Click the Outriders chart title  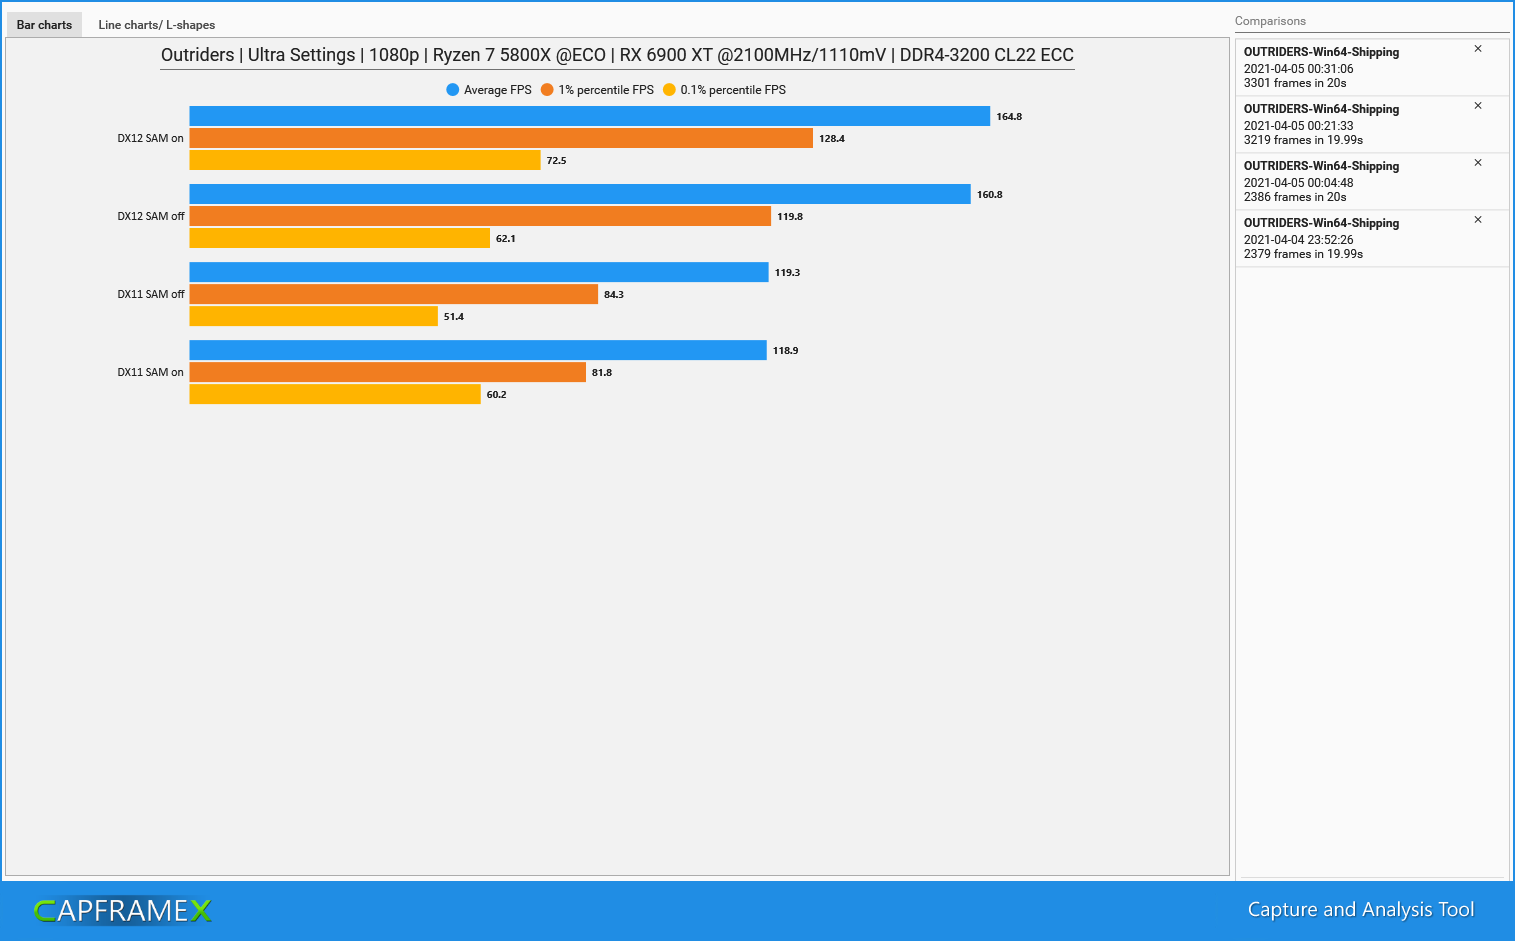point(617,55)
